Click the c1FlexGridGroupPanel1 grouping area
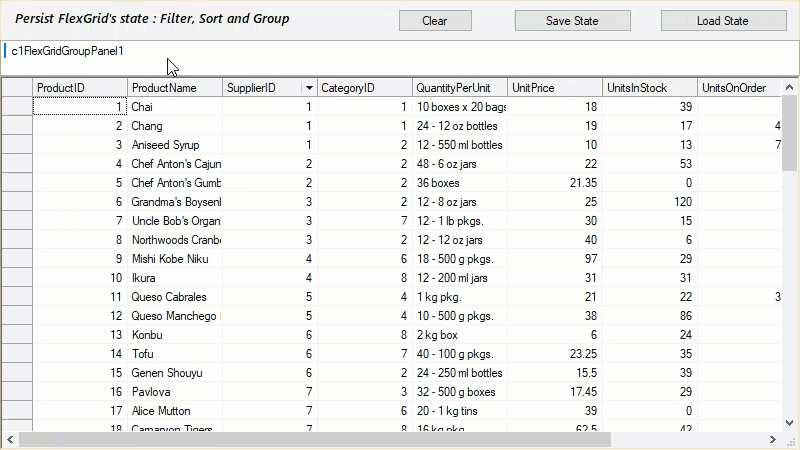Image resolution: width=800 pixels, height=450 pixels. coord(400,58)
